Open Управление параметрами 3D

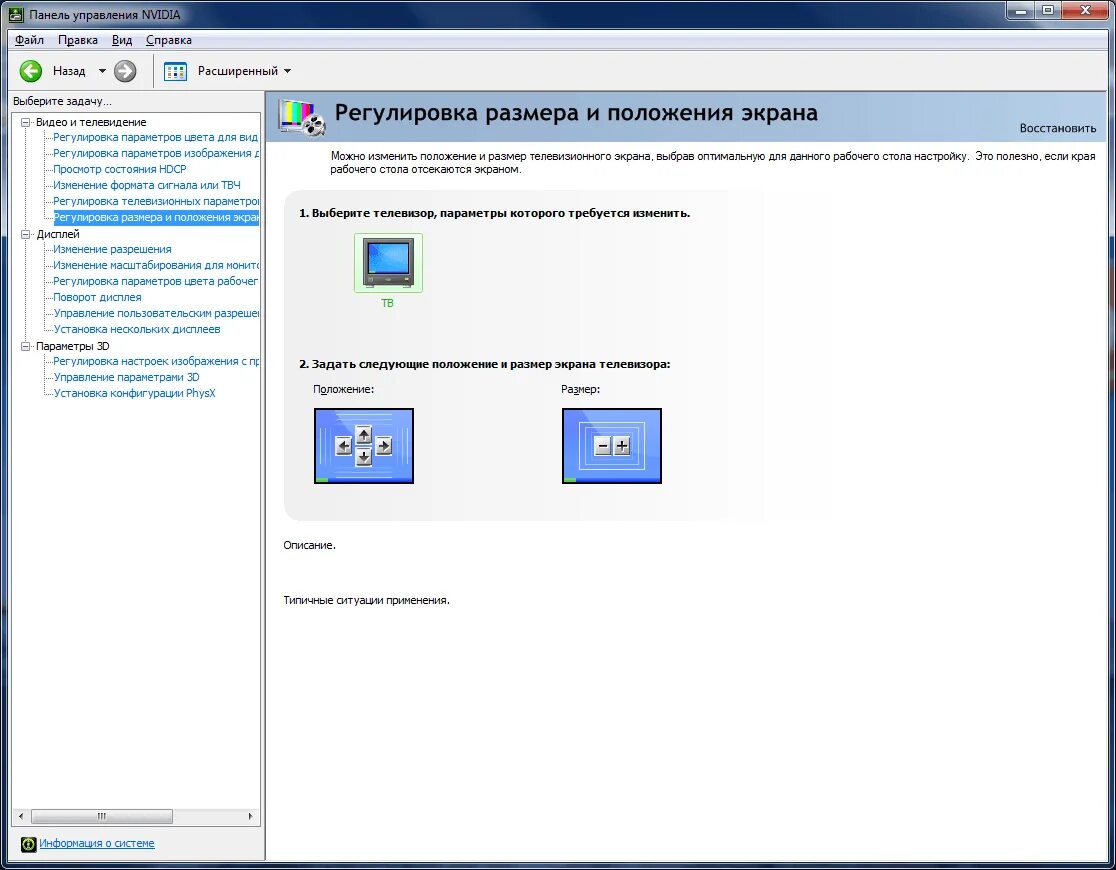click(x=127, y=377)
